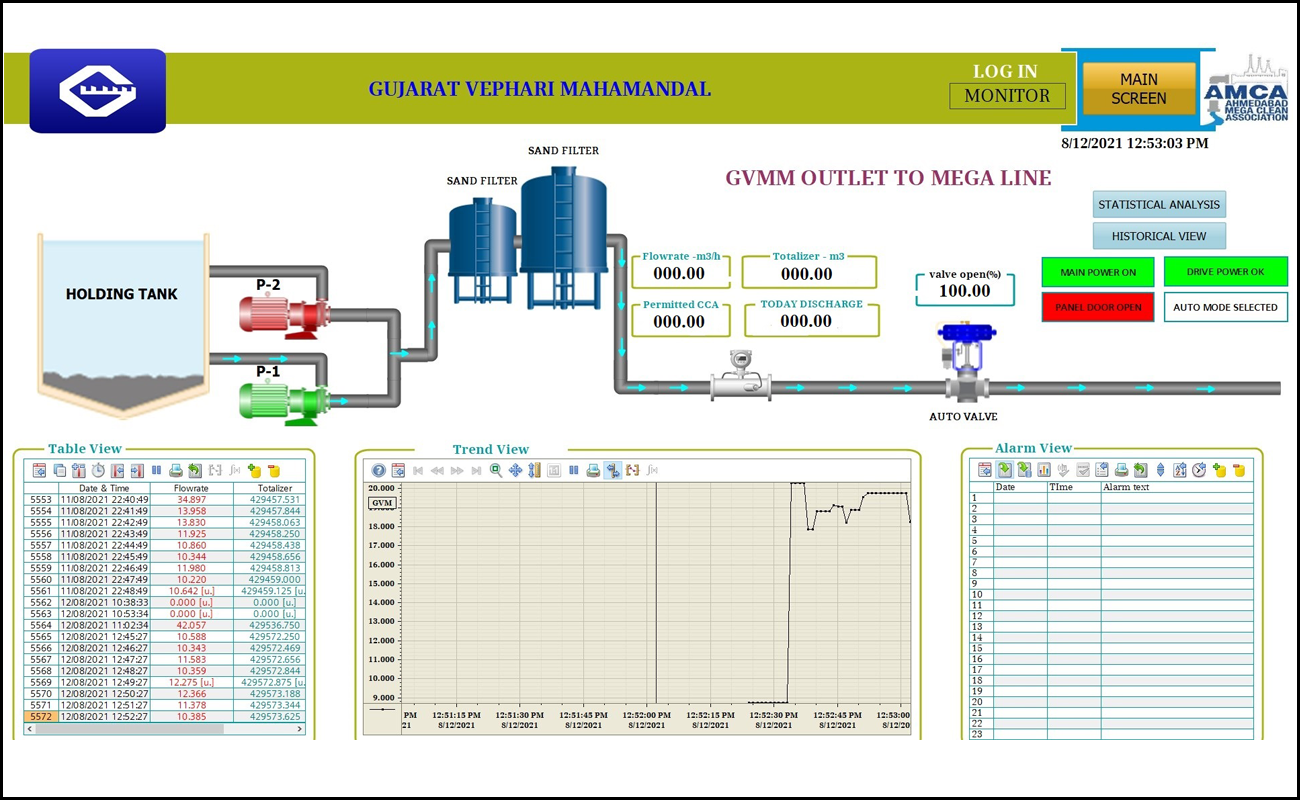Open the HISTORICAL VIEW page

click(1159, 236)
